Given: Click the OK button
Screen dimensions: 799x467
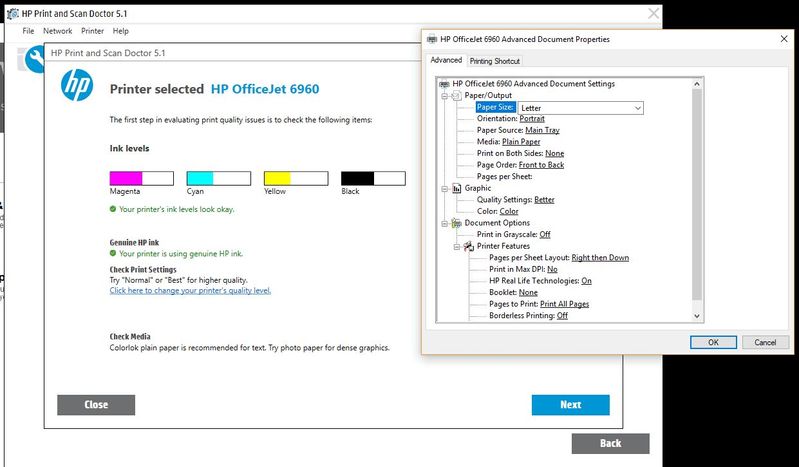Looking at the screenshot, I should (713, 343).
